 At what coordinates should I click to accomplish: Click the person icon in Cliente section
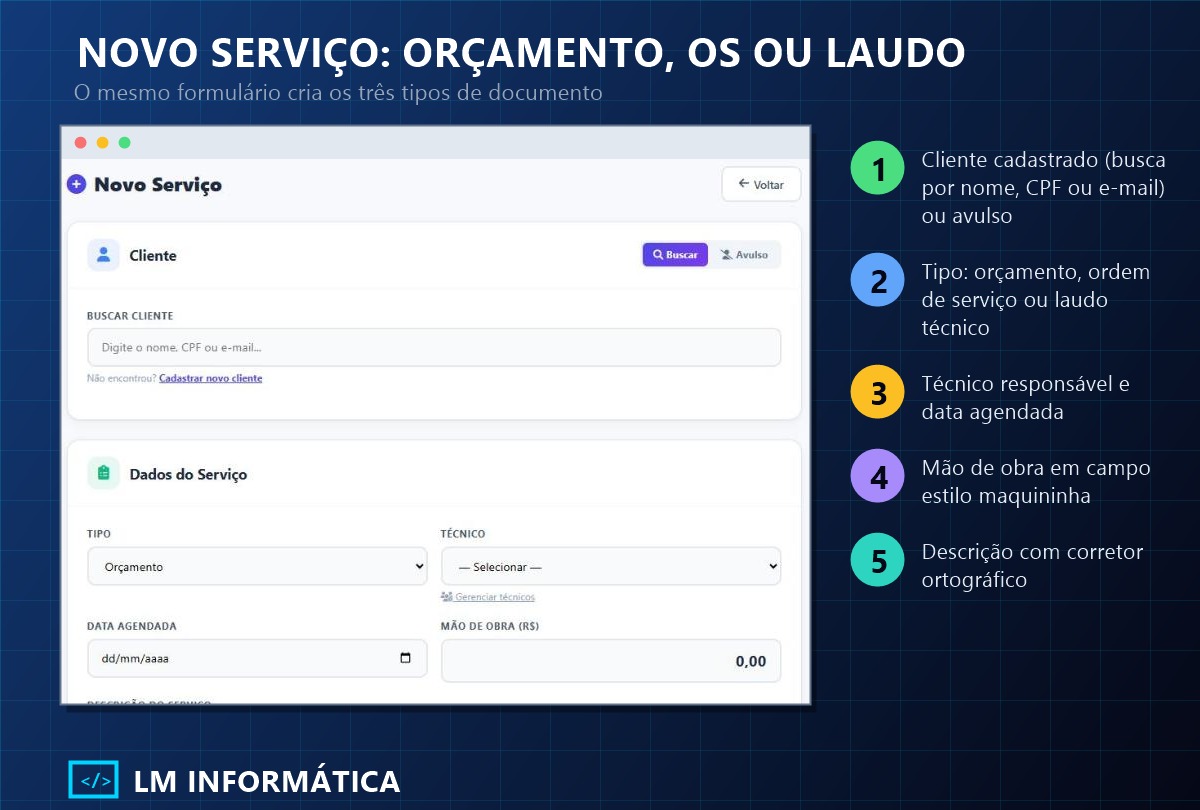pyautogui.click(x=103, y=255)
